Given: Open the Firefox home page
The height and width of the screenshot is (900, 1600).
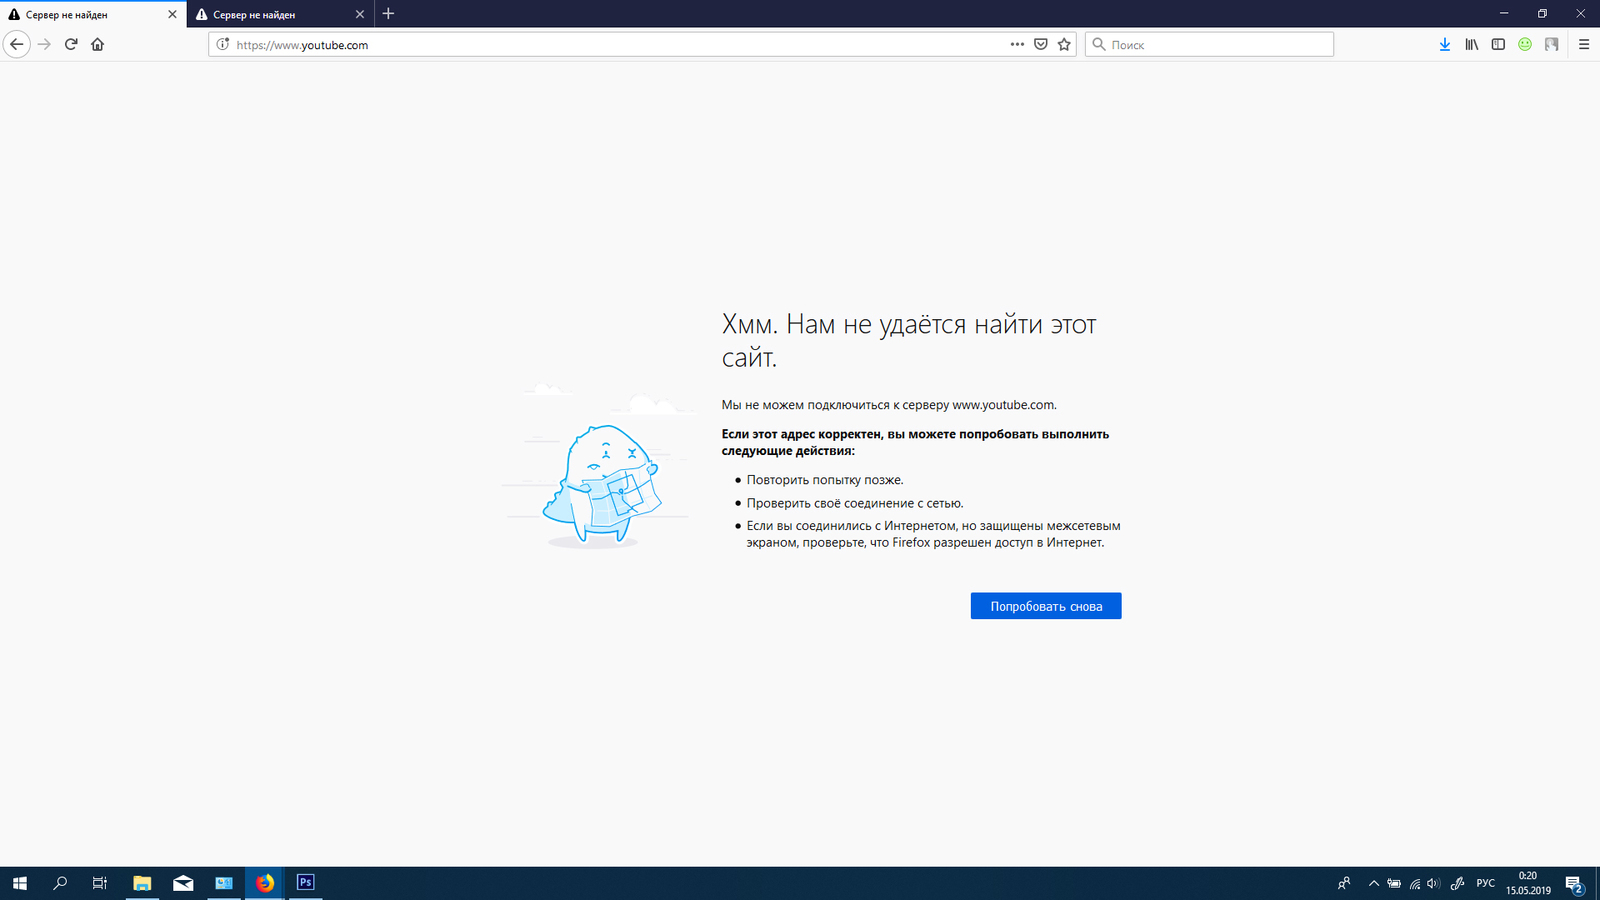Looking at the screenshot, I should coord(98,44).
